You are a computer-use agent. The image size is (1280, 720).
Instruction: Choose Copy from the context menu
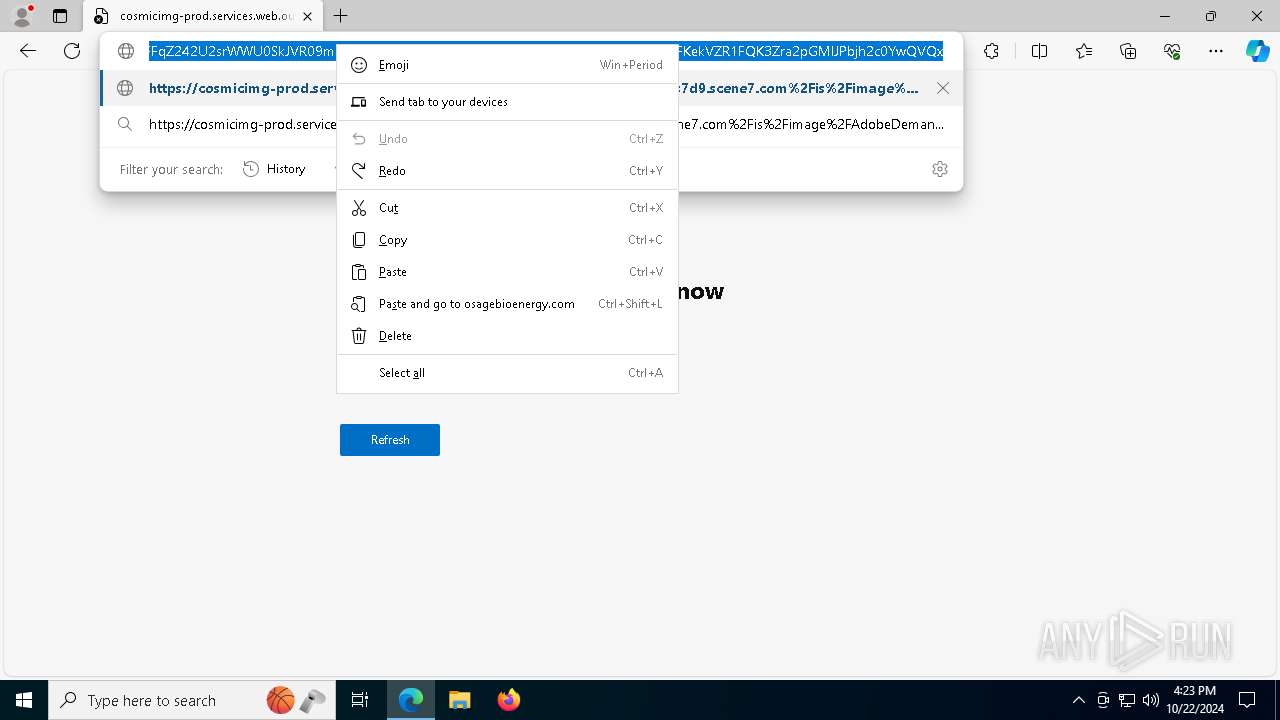507,240
